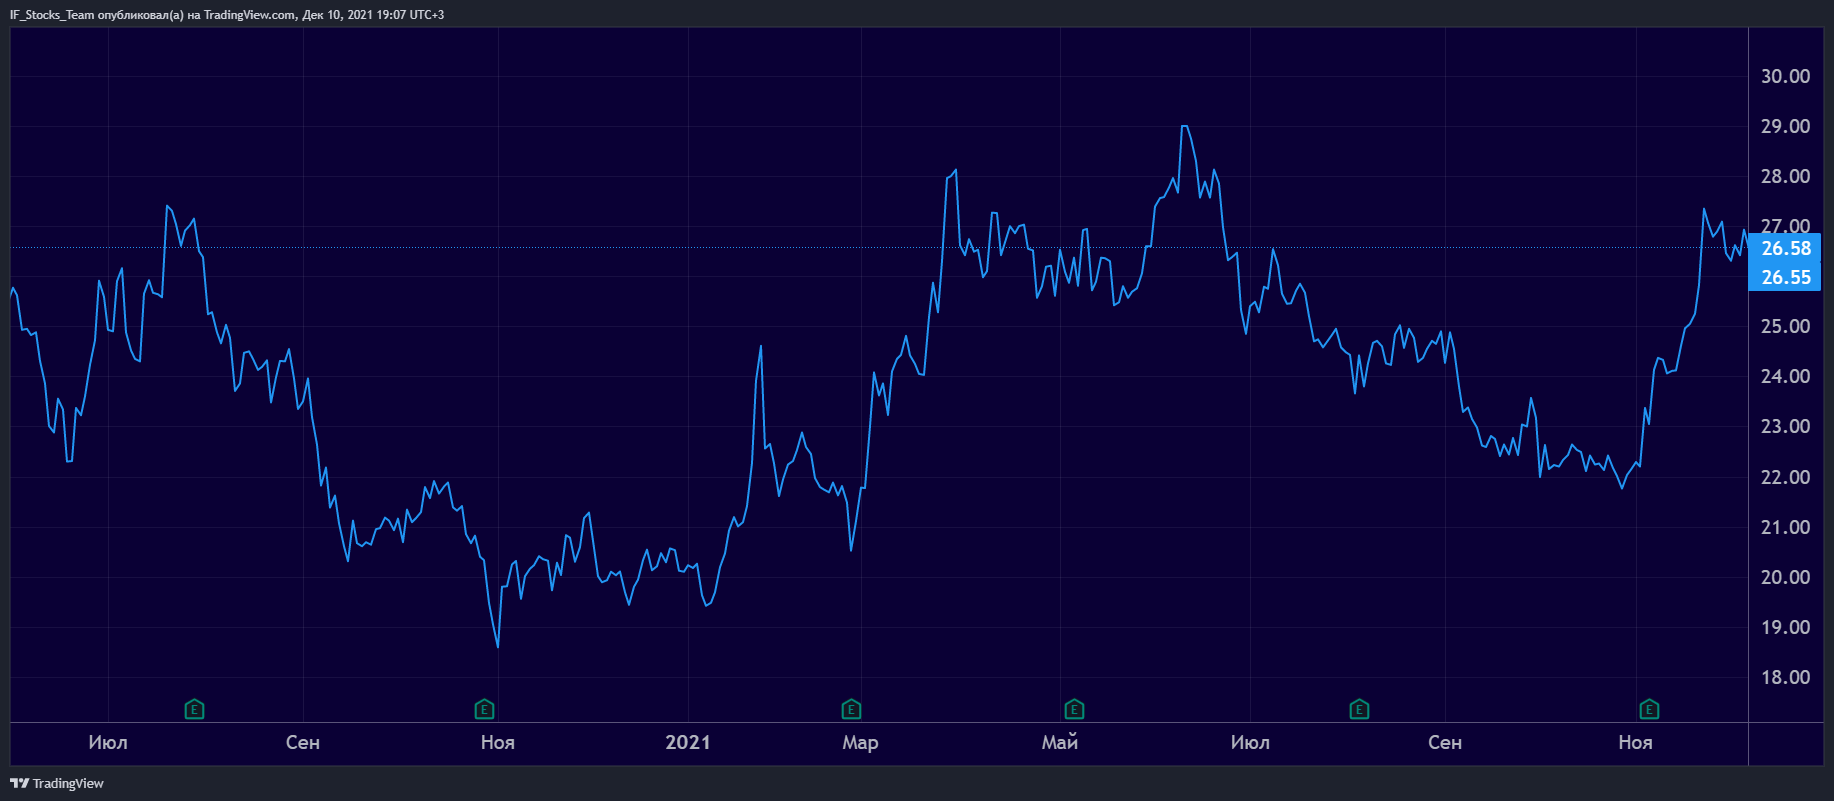This screenshot has width=1834, height=801.
Task: Click the first Сен label on time axis
Action: 303,742
